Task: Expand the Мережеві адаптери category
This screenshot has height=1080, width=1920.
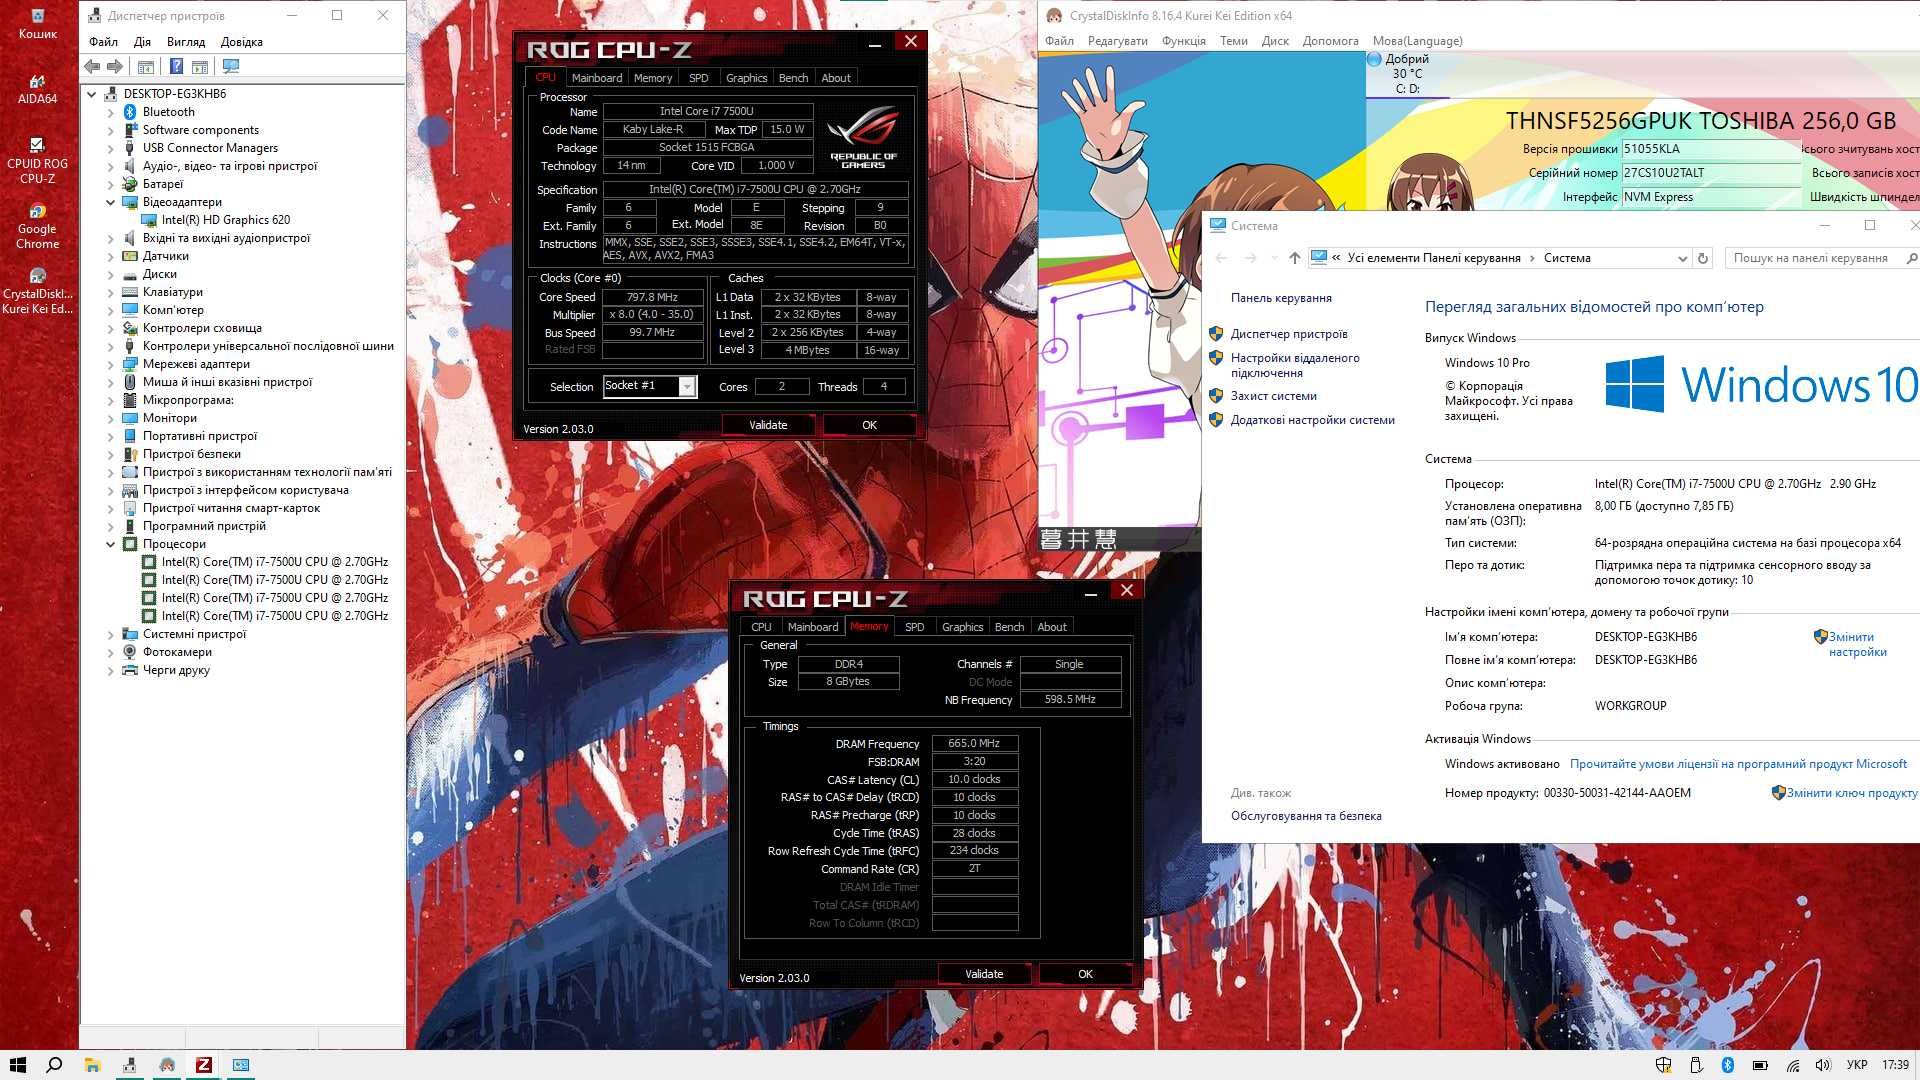Action: click(x=111, y=364)
